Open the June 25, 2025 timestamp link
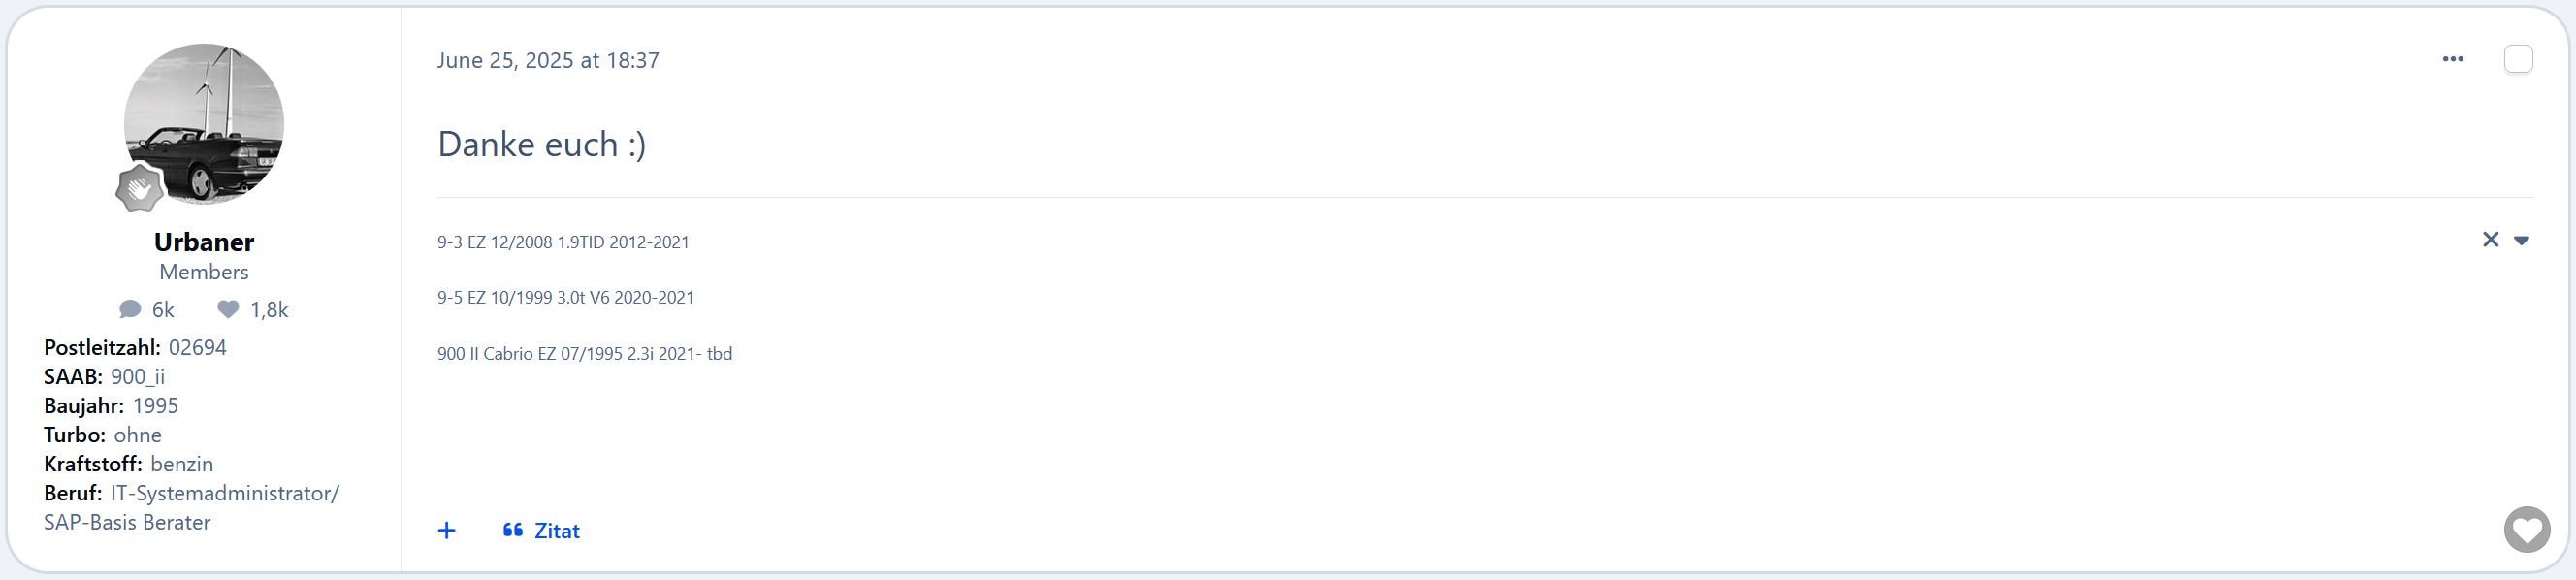The image size is (2576, 580). 548,60
